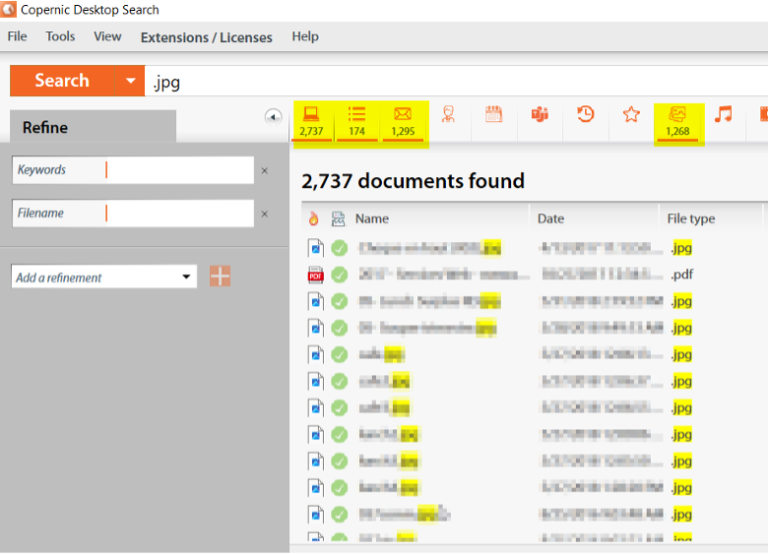Open the Tools menu
This screenshot has height=554, width=768.
click(60, 37)
